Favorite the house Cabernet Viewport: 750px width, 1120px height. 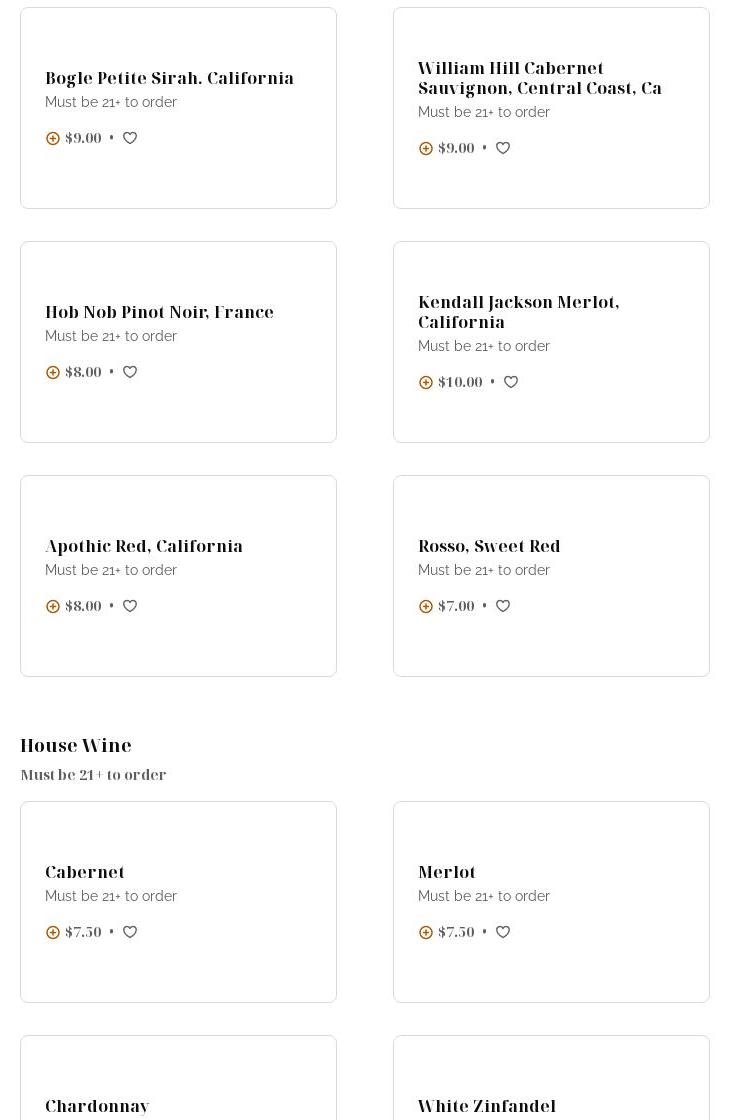click(x=130, y=932)
